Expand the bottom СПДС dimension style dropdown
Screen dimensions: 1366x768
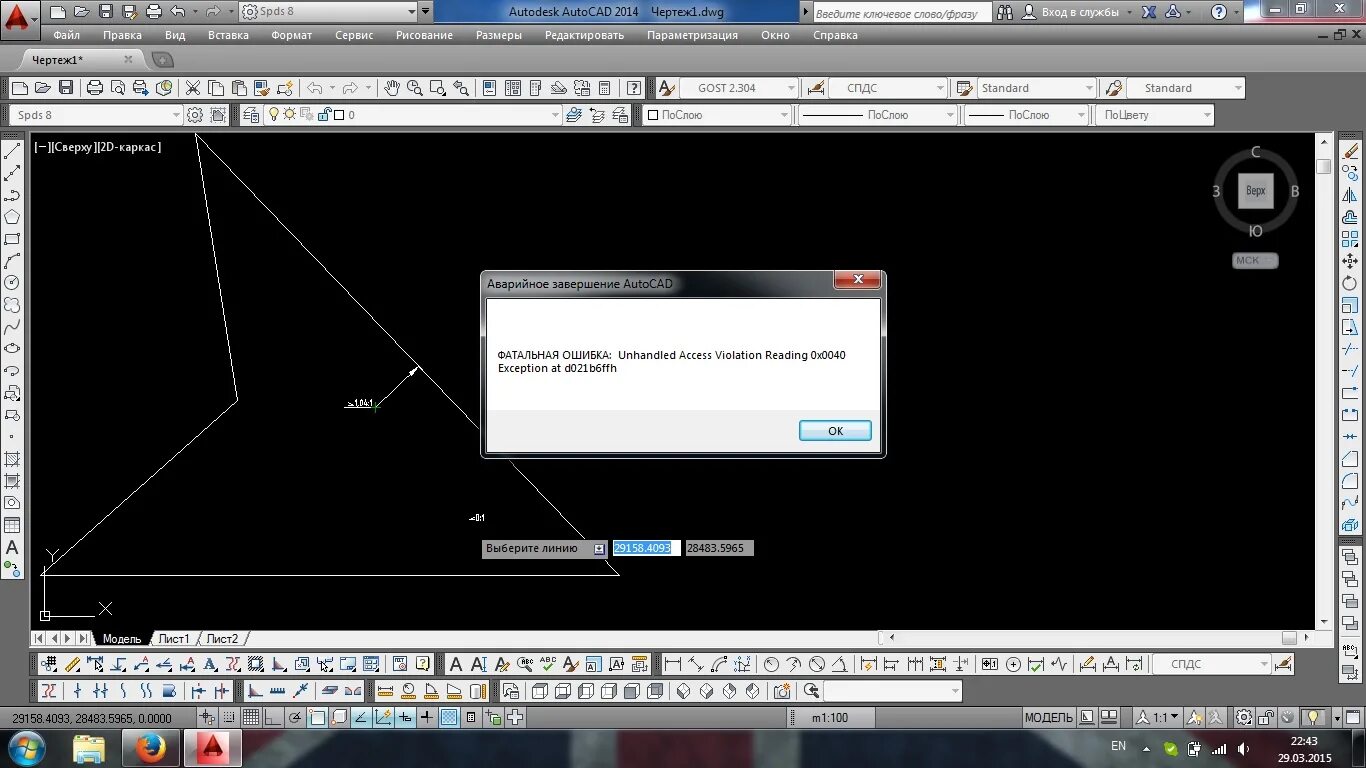click(1264, 664)
